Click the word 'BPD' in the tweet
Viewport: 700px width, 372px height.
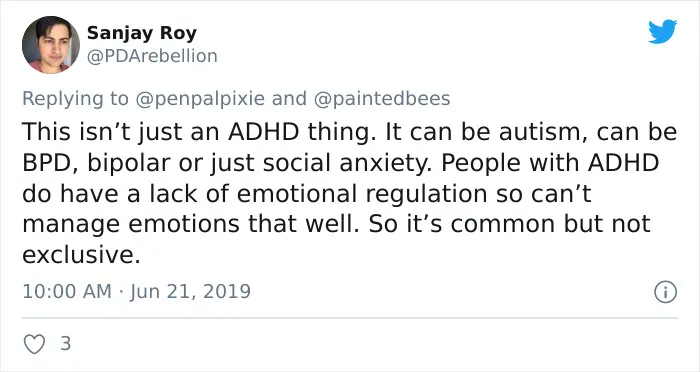tap(44, 163)
